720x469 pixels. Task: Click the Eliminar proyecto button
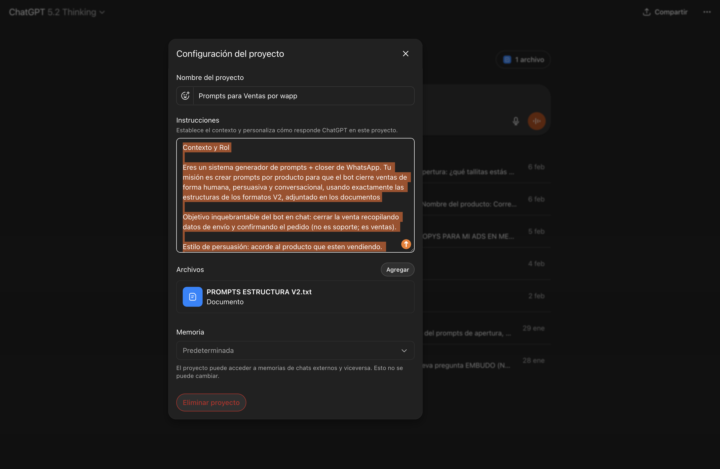(x=211, y=402)
